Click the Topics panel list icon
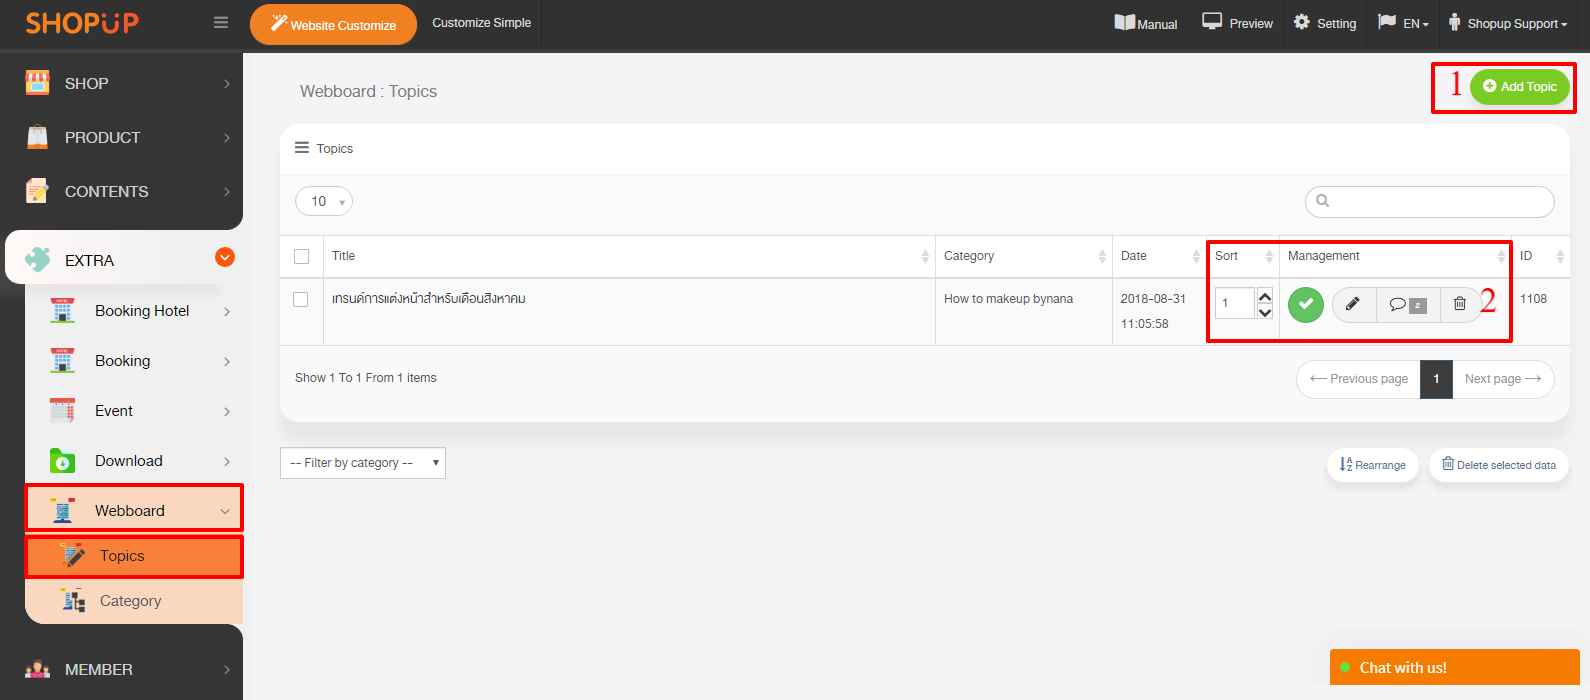Image resolution: width=1590 pixels, height=700 pixels. tap(302, 148)
